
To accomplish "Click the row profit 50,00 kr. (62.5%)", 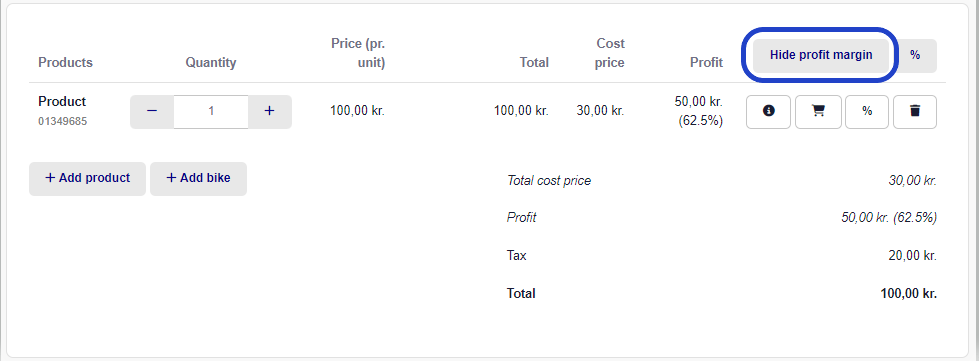I will point(699,111).
